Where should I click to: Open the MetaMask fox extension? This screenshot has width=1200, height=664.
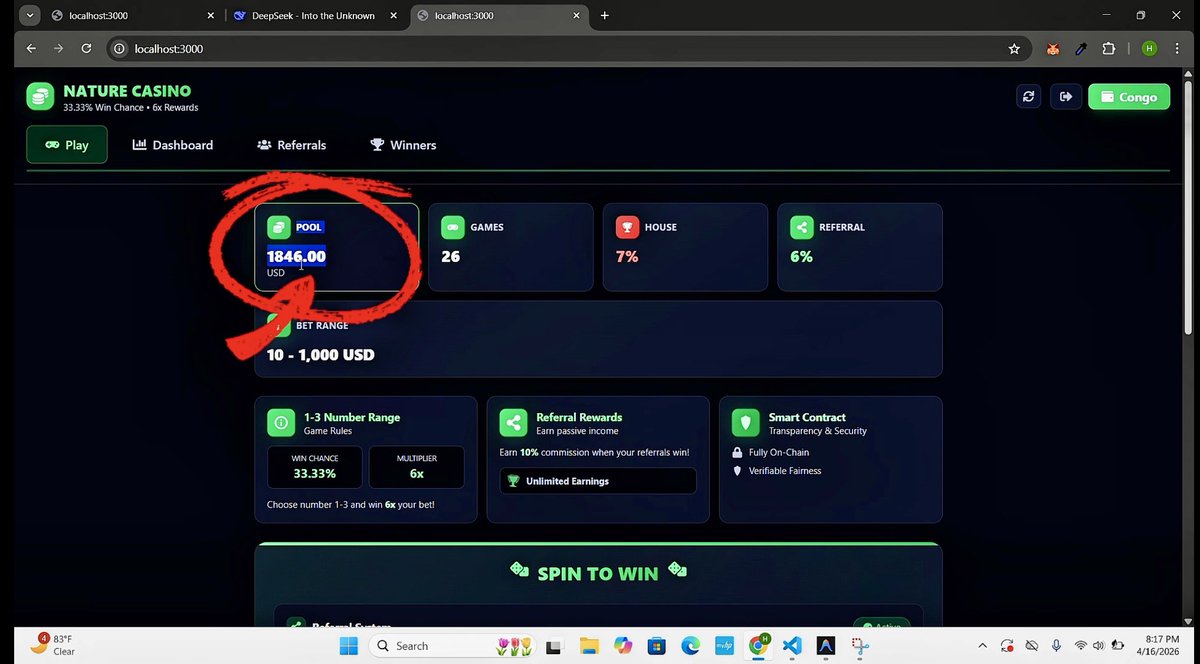pos(1053,48)
